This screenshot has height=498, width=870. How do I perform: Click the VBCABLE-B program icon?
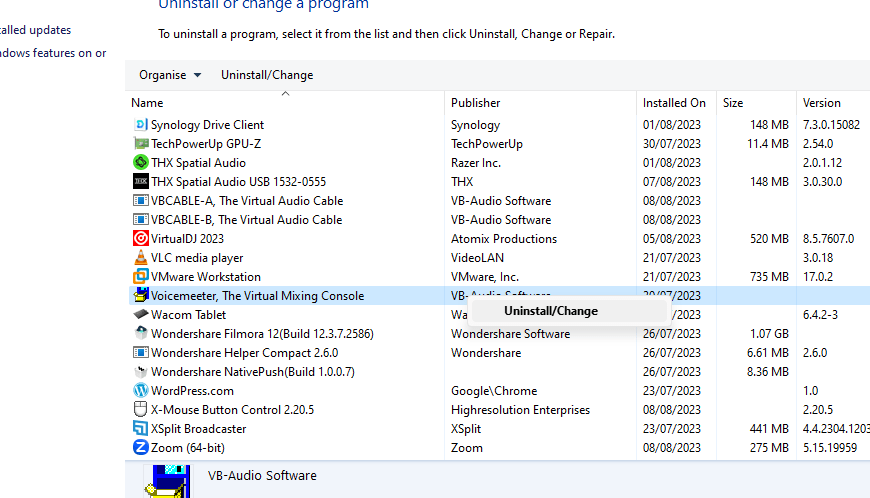tap(141, 220)
